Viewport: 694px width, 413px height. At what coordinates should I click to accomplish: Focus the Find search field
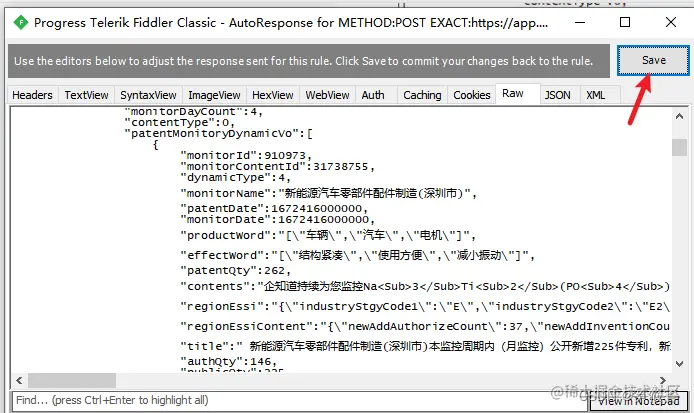[x=299, y=401]
